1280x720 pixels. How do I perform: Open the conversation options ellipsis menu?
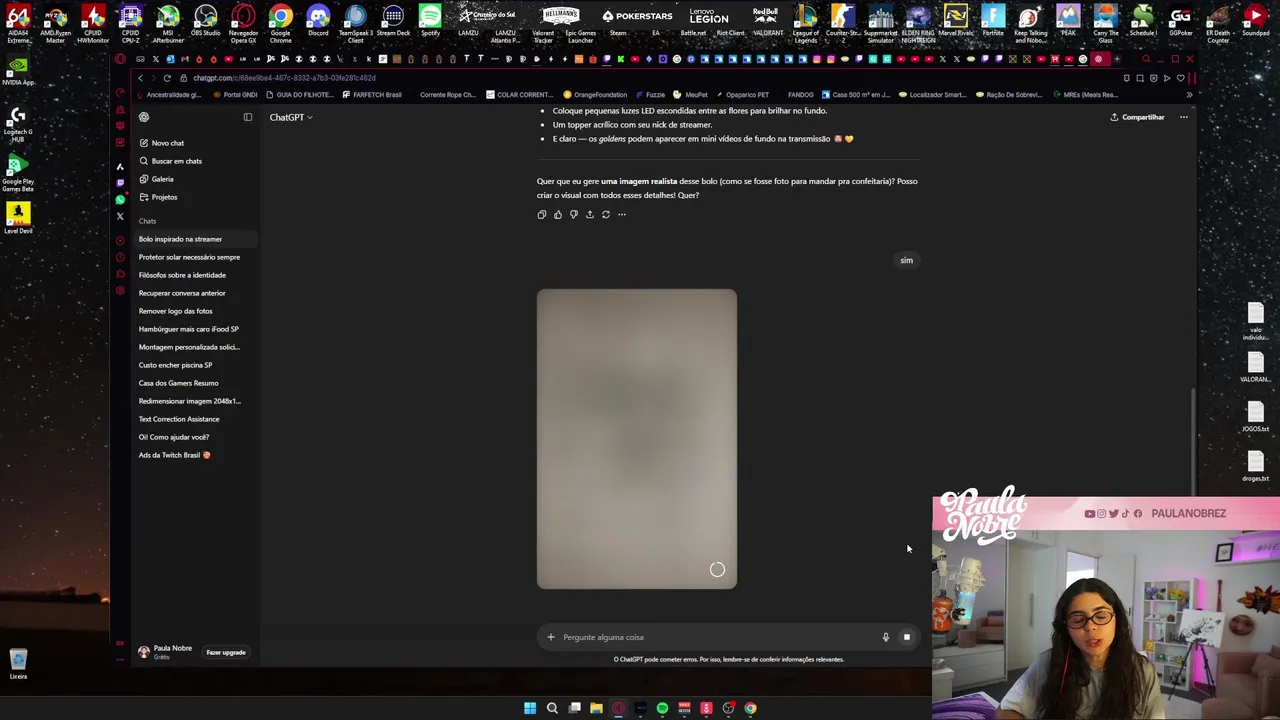tap(1184, 117)
